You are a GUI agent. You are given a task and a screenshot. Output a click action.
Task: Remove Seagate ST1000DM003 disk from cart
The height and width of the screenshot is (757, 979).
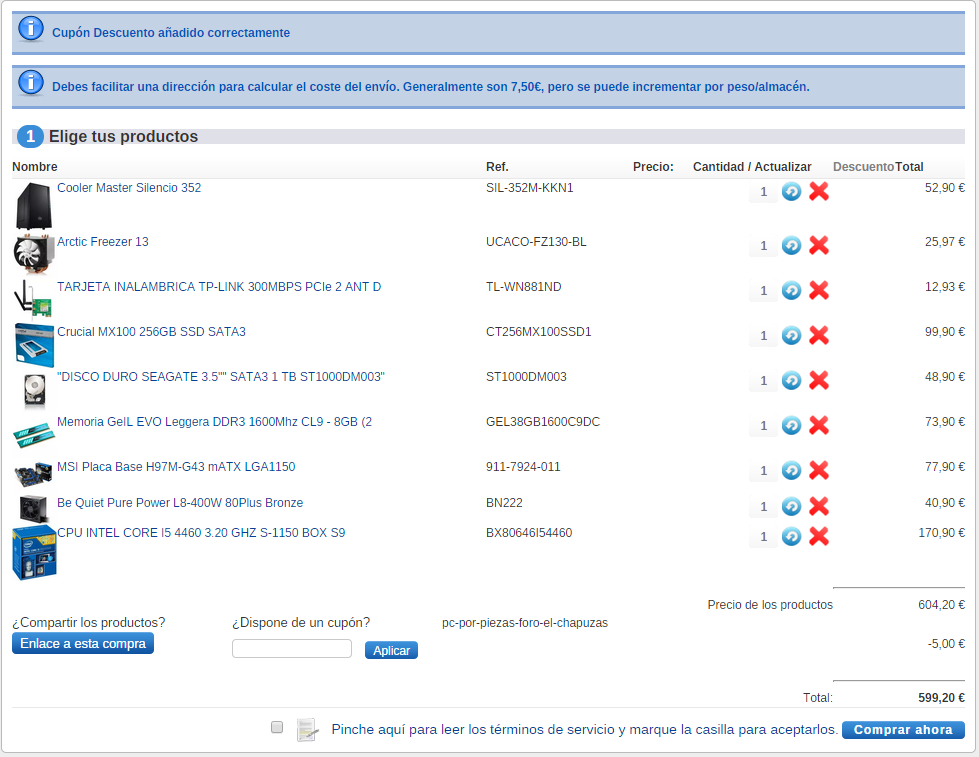click(x=819, y=380)
